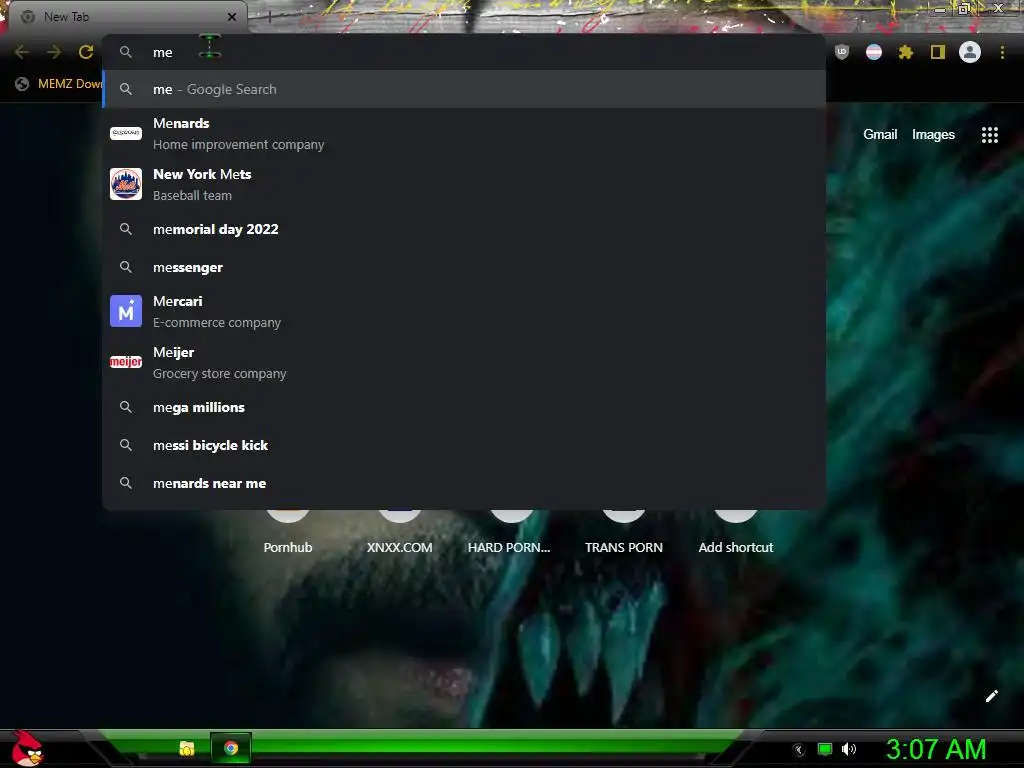Open File Explorer from the taskbar
The width and height of the screenshot is (1024, 768).
187,748
